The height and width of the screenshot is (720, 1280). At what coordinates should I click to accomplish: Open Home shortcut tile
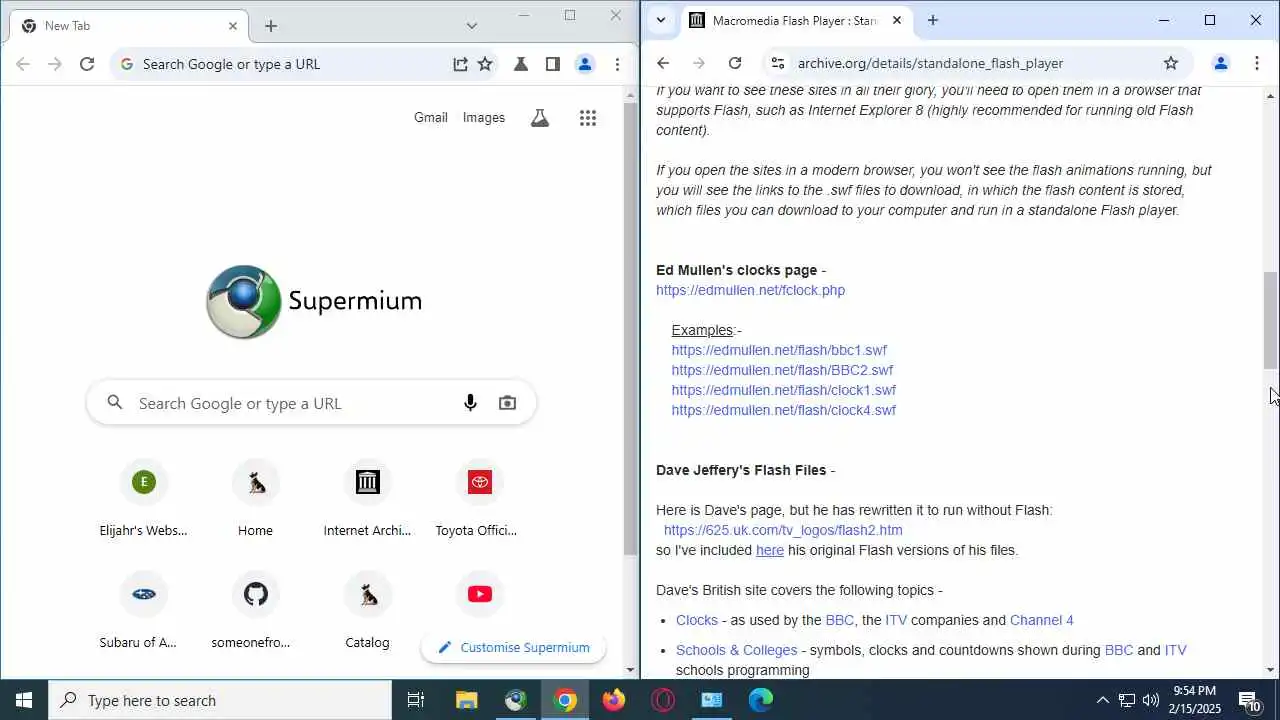pyautogui.click(x=255, y=498)
